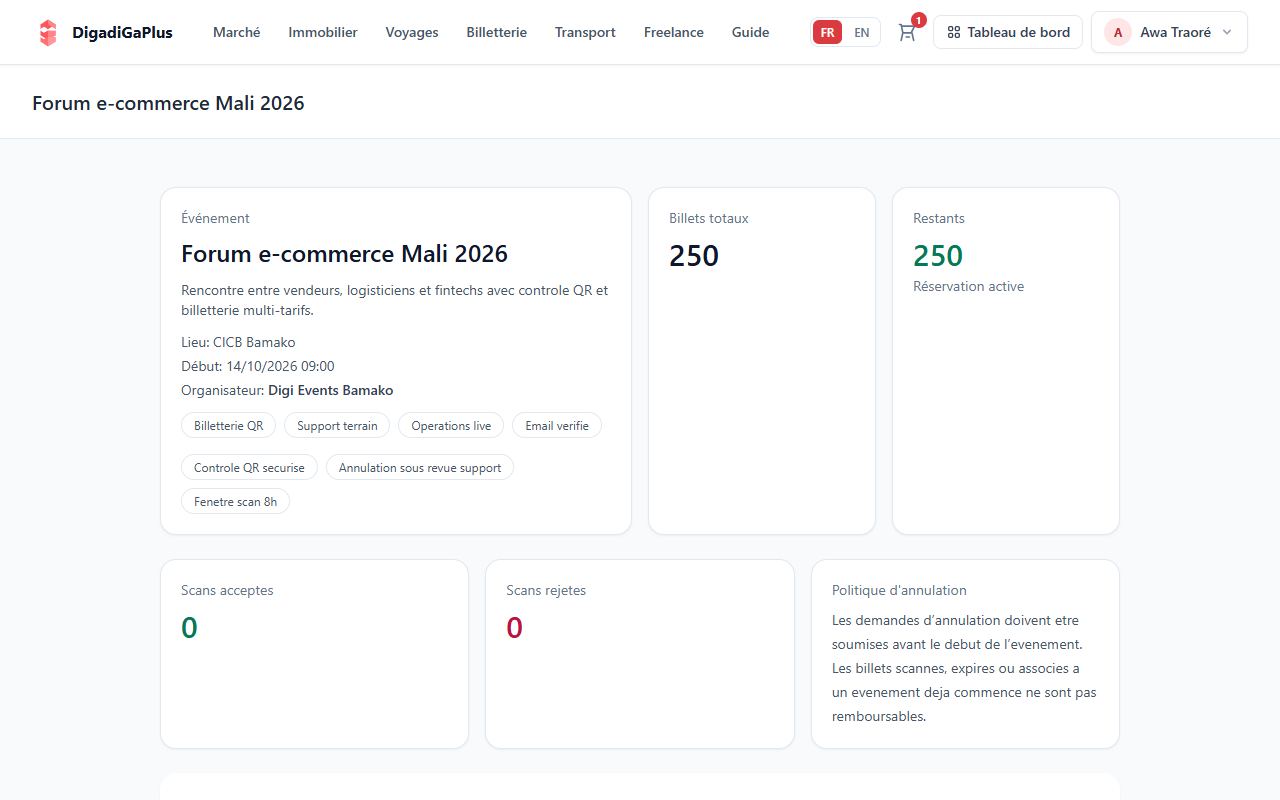Open the shopping cart icon

tap(907, 32)
